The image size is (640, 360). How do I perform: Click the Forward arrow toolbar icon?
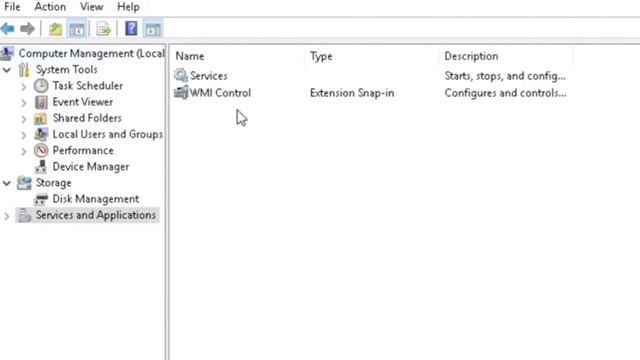(27, 29)
